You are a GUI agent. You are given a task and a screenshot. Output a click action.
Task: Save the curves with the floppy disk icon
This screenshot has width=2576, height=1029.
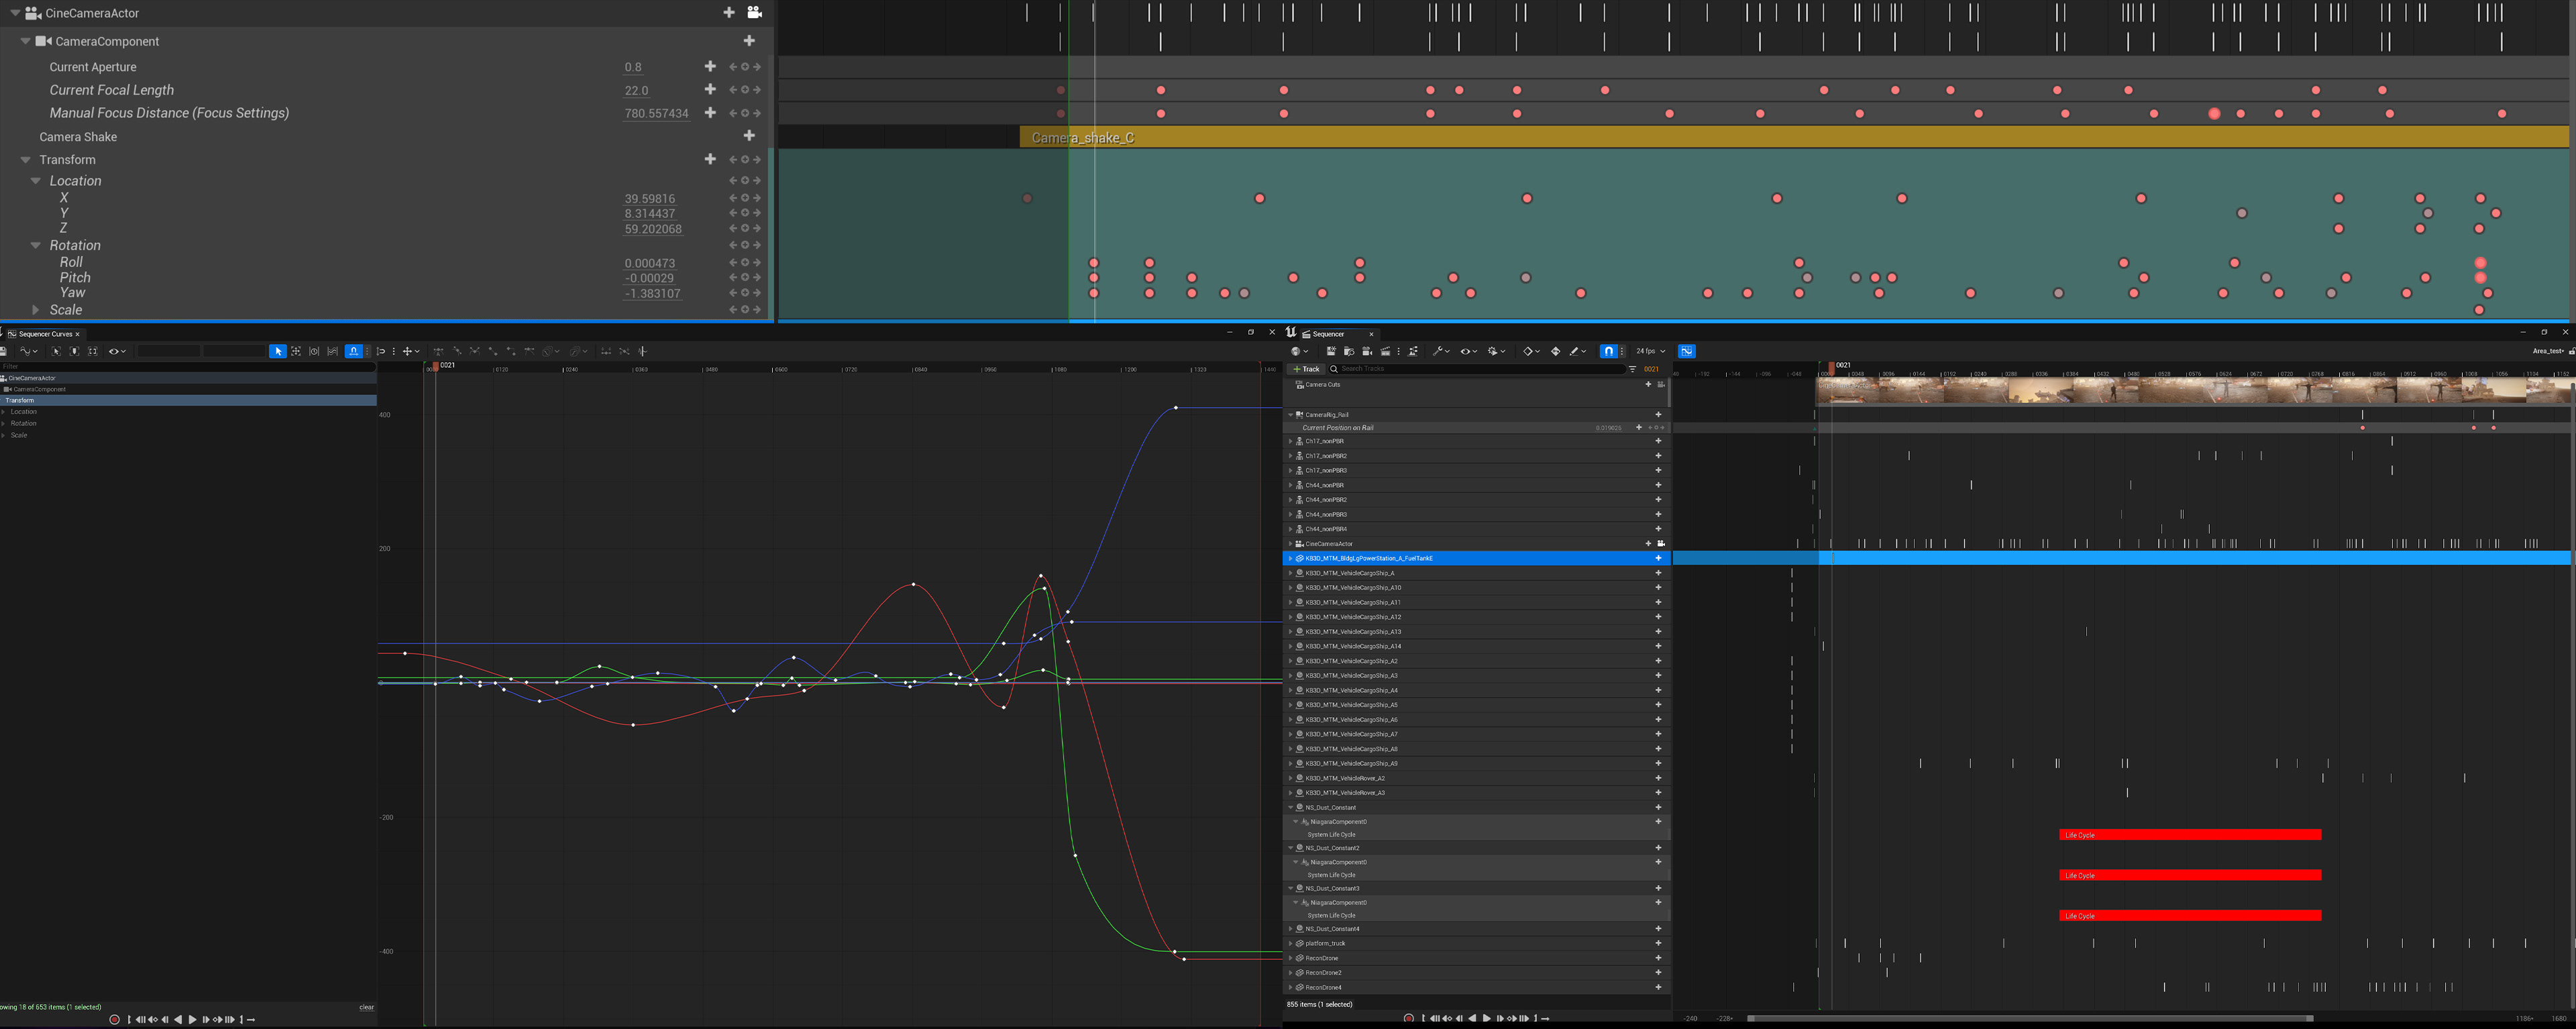coord(4,351)
